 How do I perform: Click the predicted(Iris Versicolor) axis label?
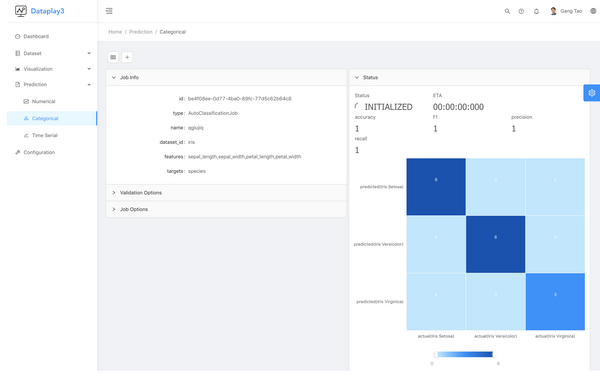click(x=378, y=244)
